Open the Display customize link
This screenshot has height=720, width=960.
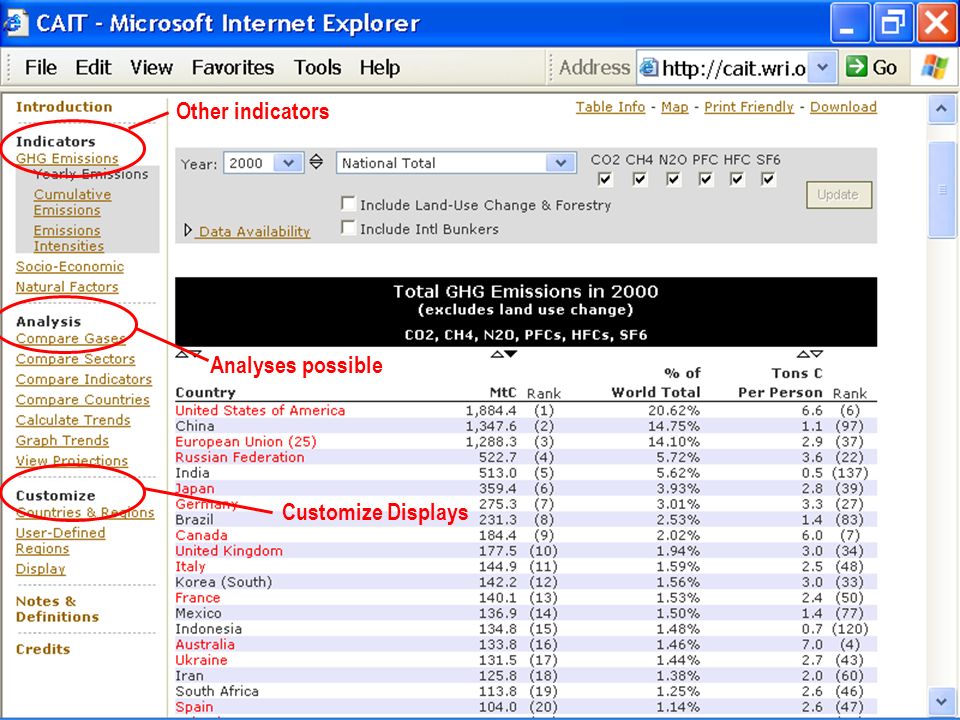point(40,569)
